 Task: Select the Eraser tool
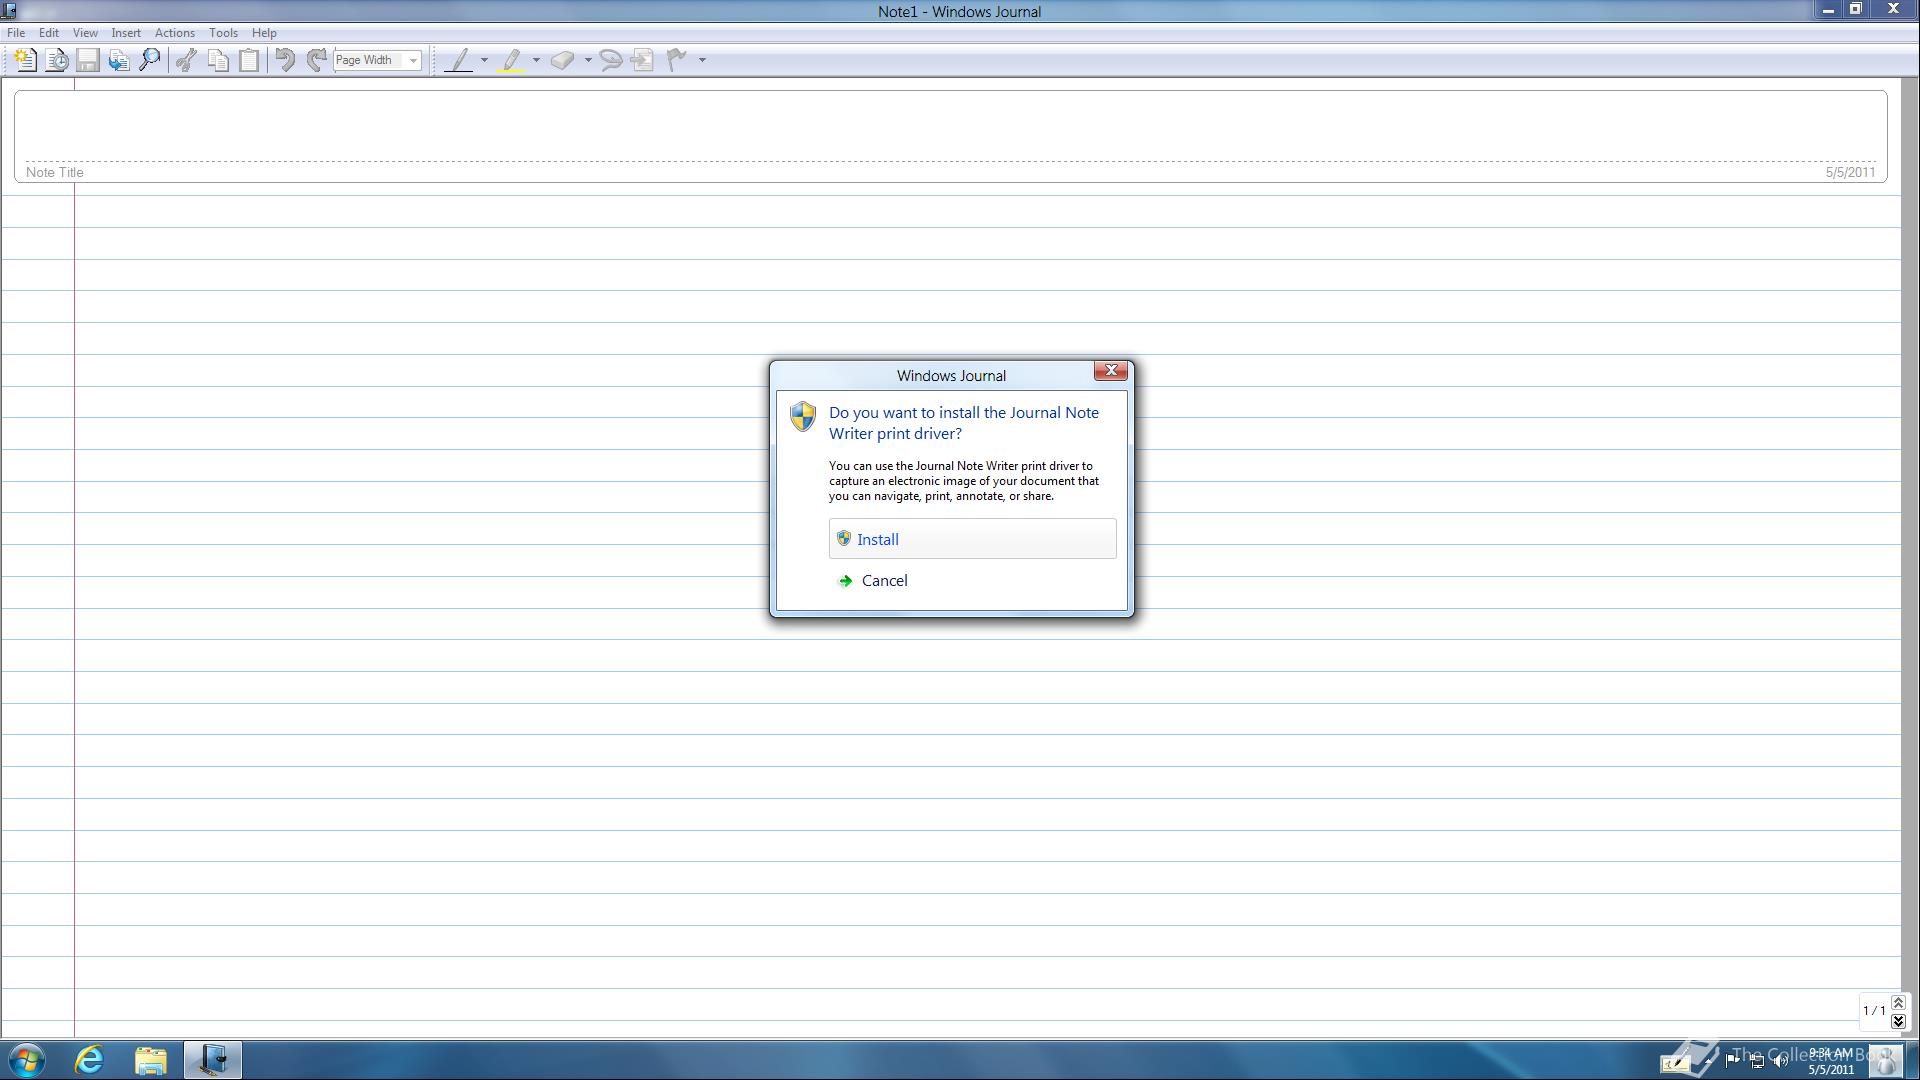[x=563, y=60]
